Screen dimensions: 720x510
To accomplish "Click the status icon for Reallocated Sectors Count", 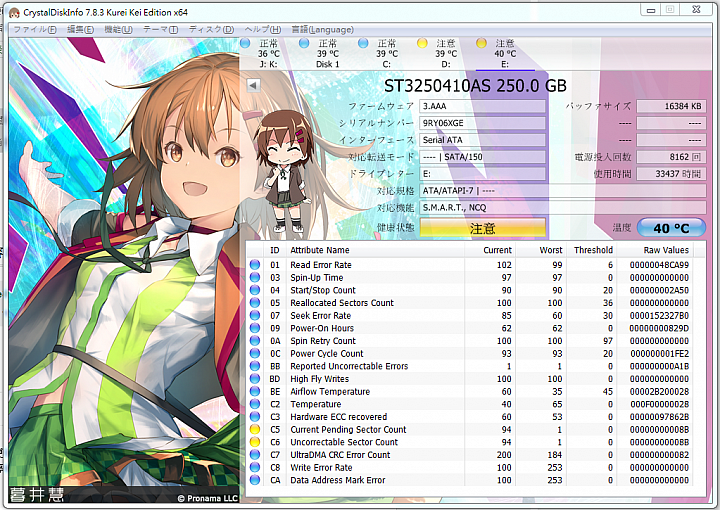I will point(254,303).
